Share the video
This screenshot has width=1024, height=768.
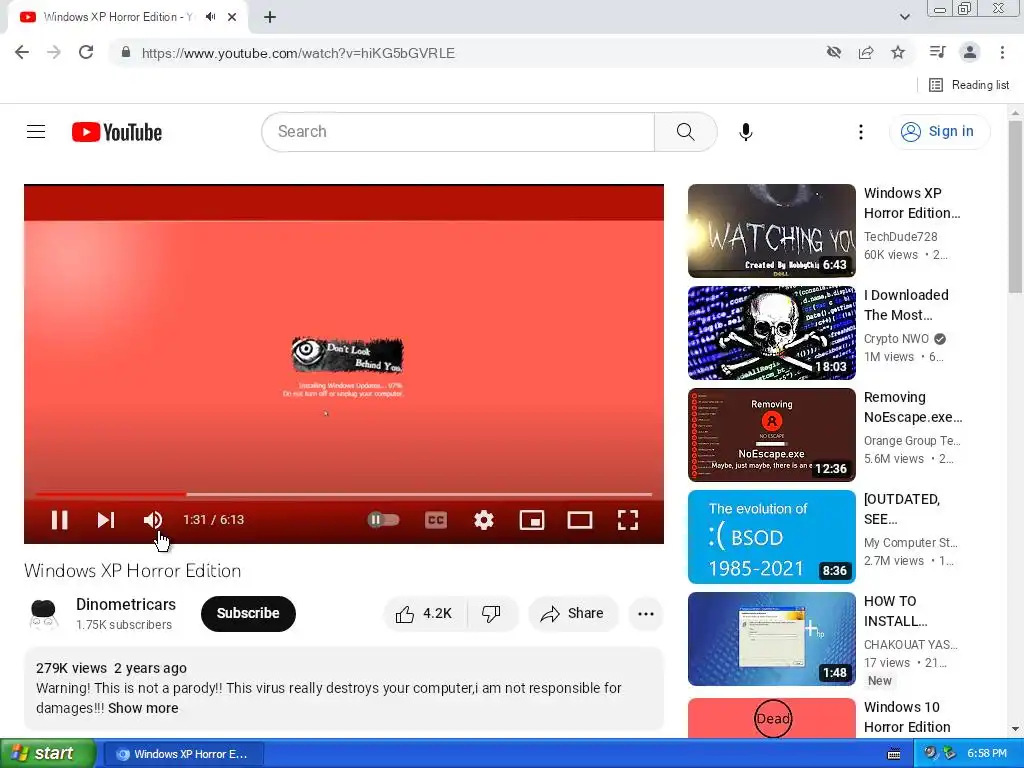coord(572,614)
